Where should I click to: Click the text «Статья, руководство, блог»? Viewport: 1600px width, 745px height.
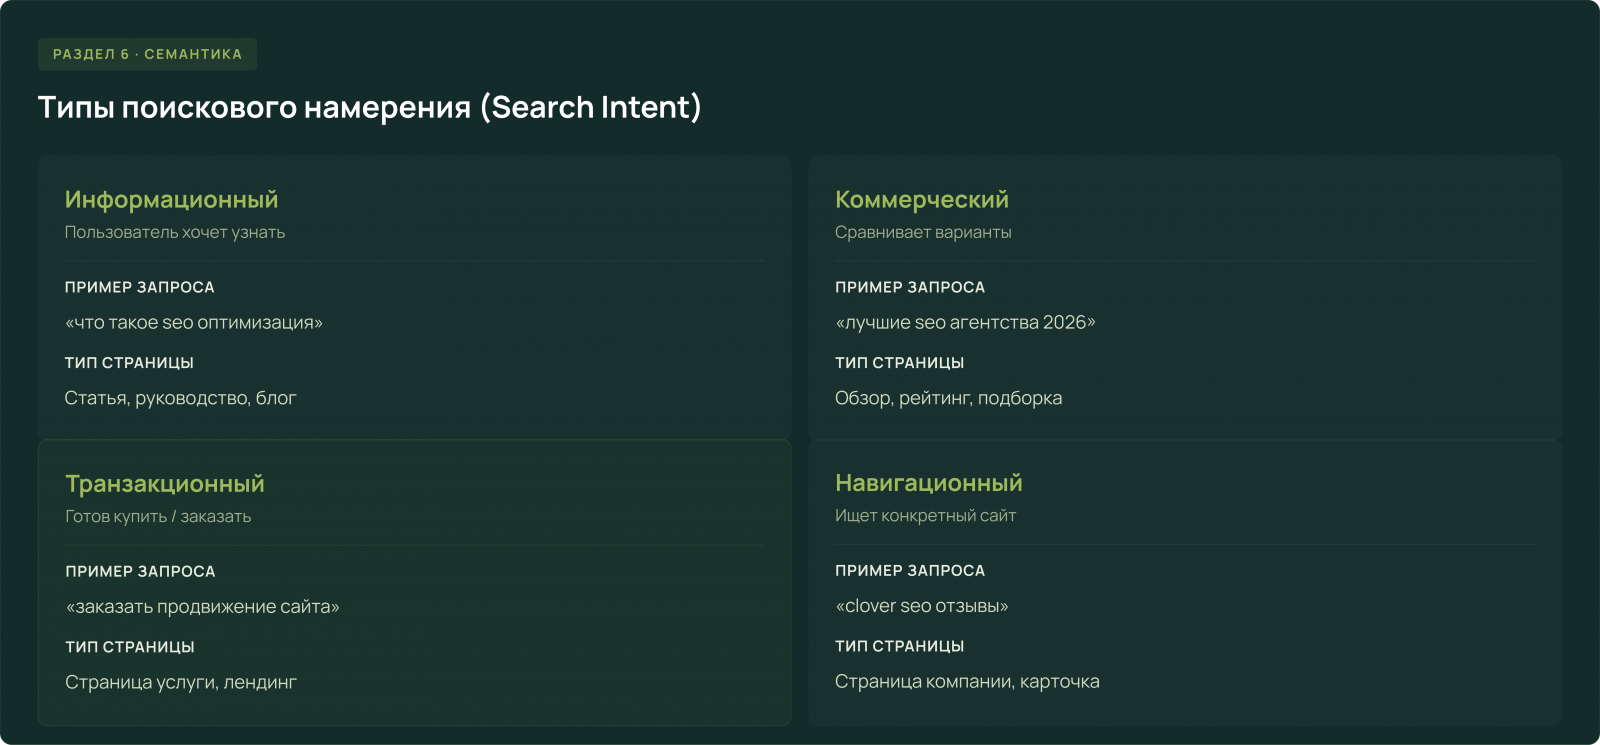tap(180, 398)
